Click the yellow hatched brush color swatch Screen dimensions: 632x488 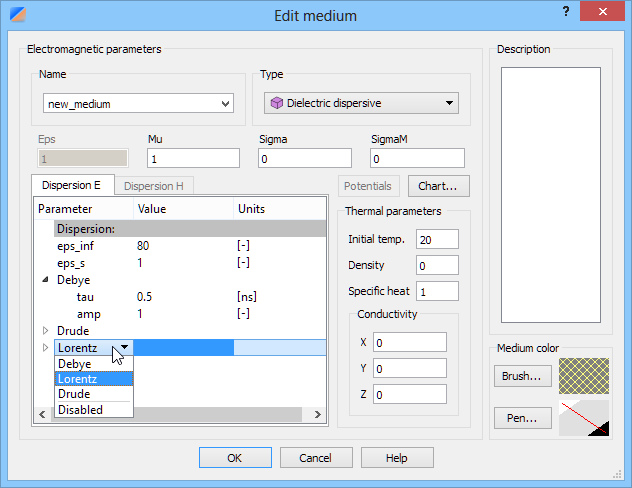tap(584, 376)
